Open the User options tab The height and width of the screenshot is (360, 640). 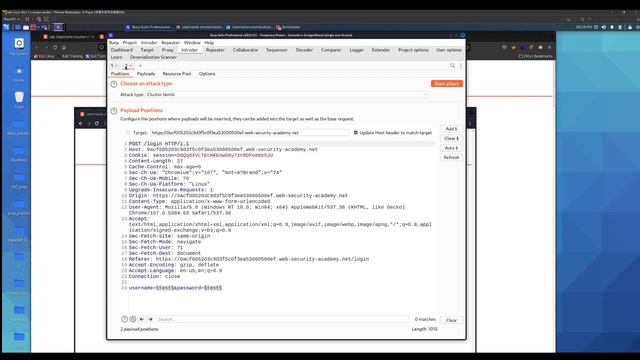449,50
